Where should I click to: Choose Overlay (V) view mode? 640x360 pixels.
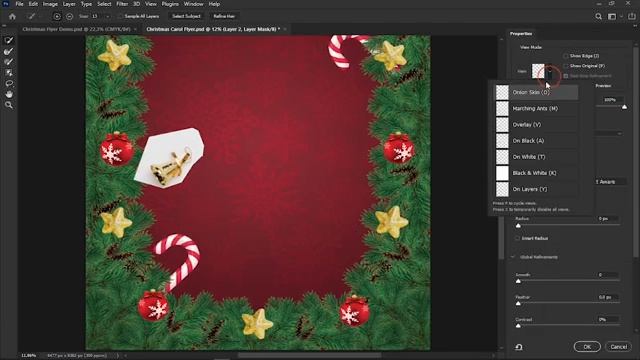tap(536, 124)
